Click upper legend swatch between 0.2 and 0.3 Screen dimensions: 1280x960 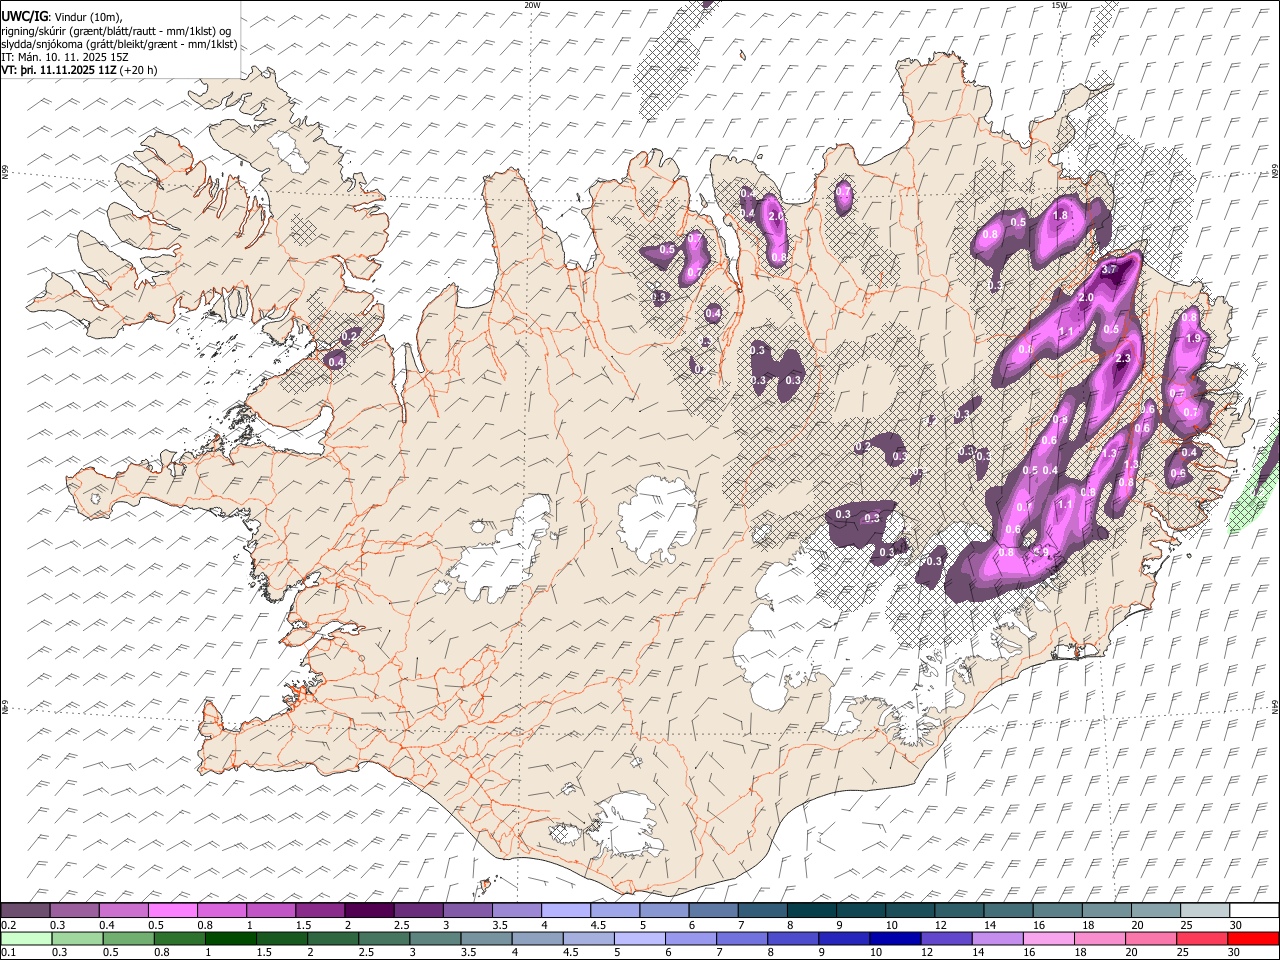[x=25, y=910]
